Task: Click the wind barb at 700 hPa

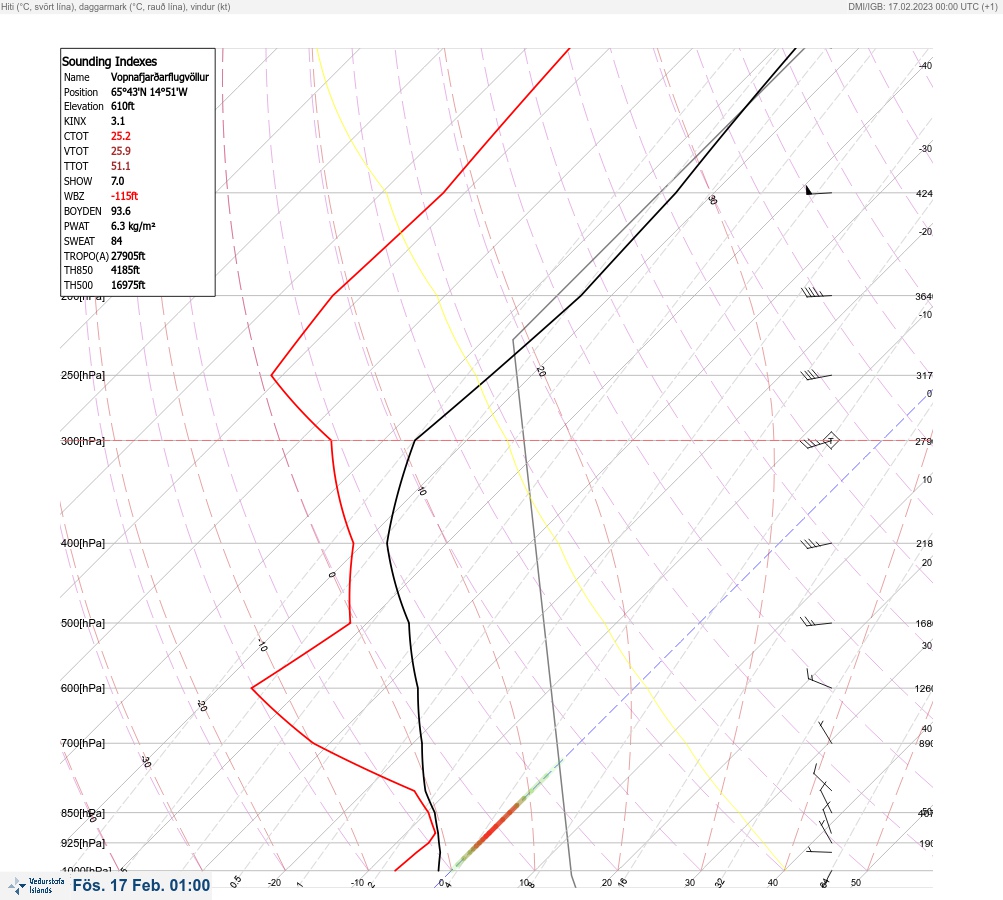Action: click(826, 732)
